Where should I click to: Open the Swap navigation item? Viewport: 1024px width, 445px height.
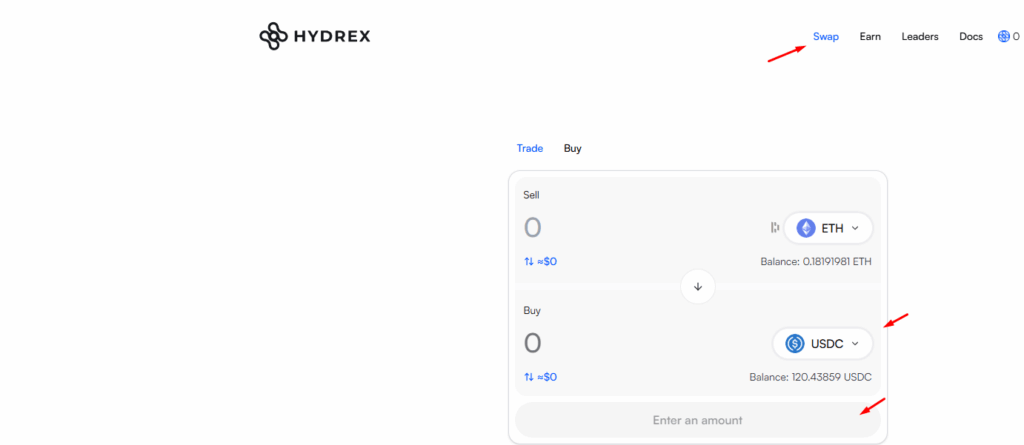825,37
